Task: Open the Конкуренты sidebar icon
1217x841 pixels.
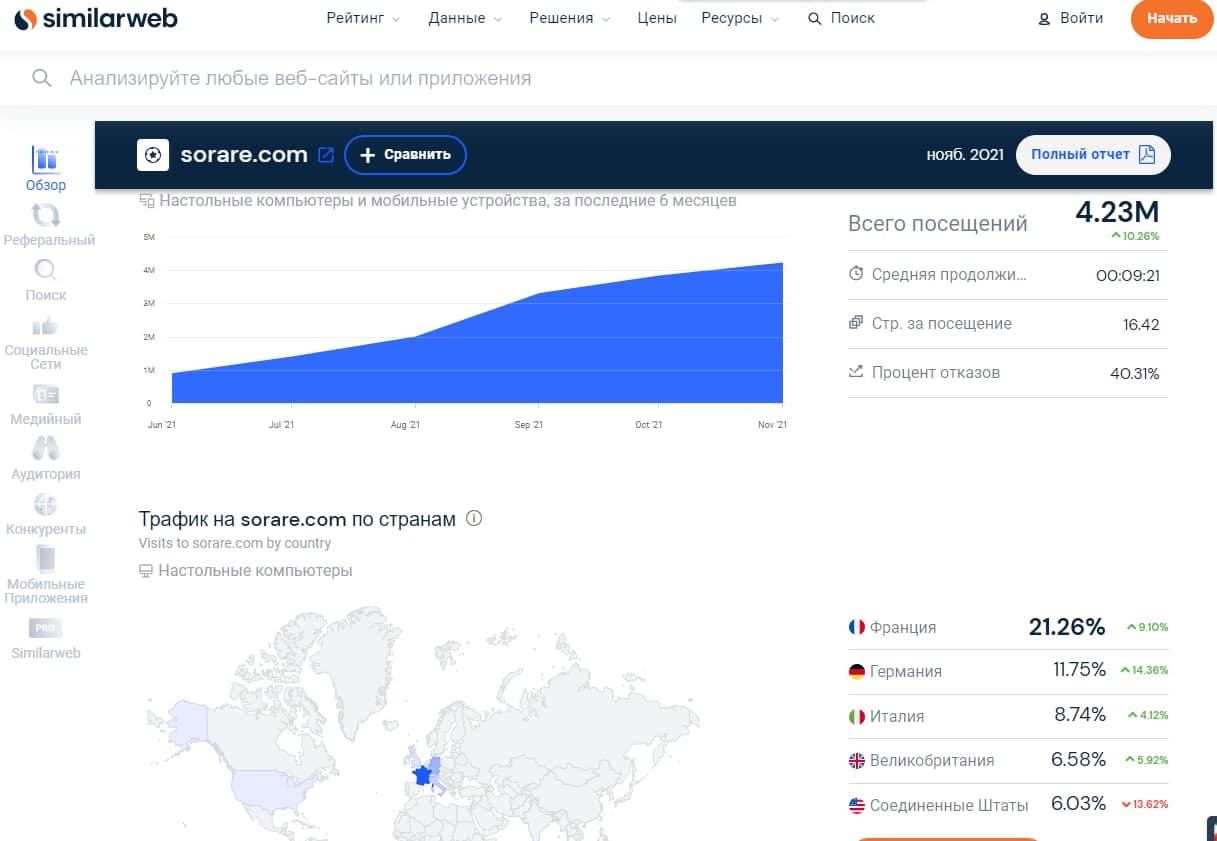Action: tap(46, 503)
